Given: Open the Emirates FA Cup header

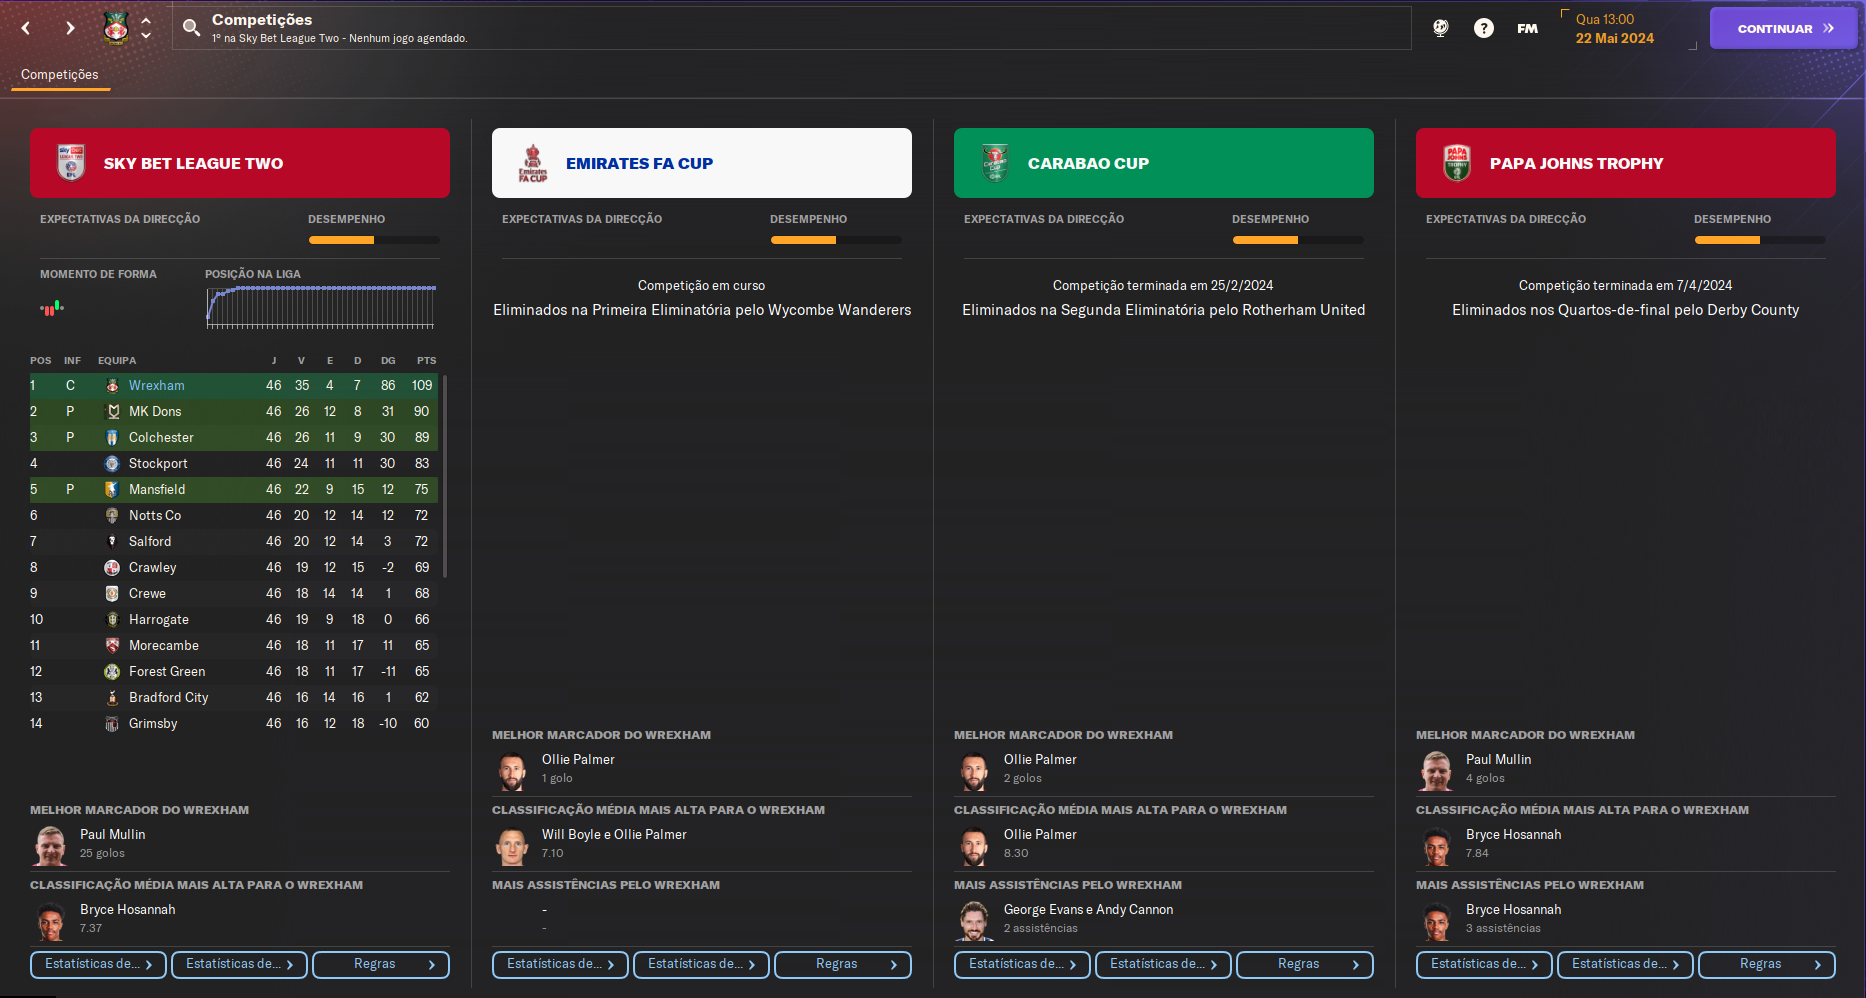Looking at the screenshot, I should (x=702, y=163).
